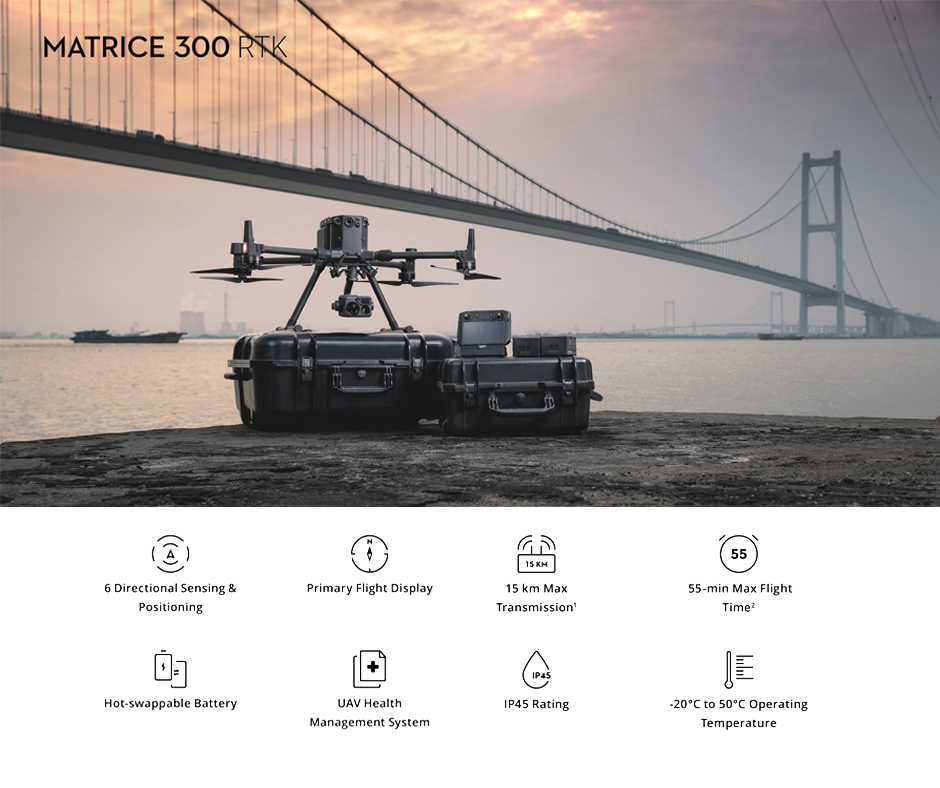The height and width of the screenshot is (788, 940).
Task: Click the operating temperature thermometer icon
Action: tap(739, 668)
